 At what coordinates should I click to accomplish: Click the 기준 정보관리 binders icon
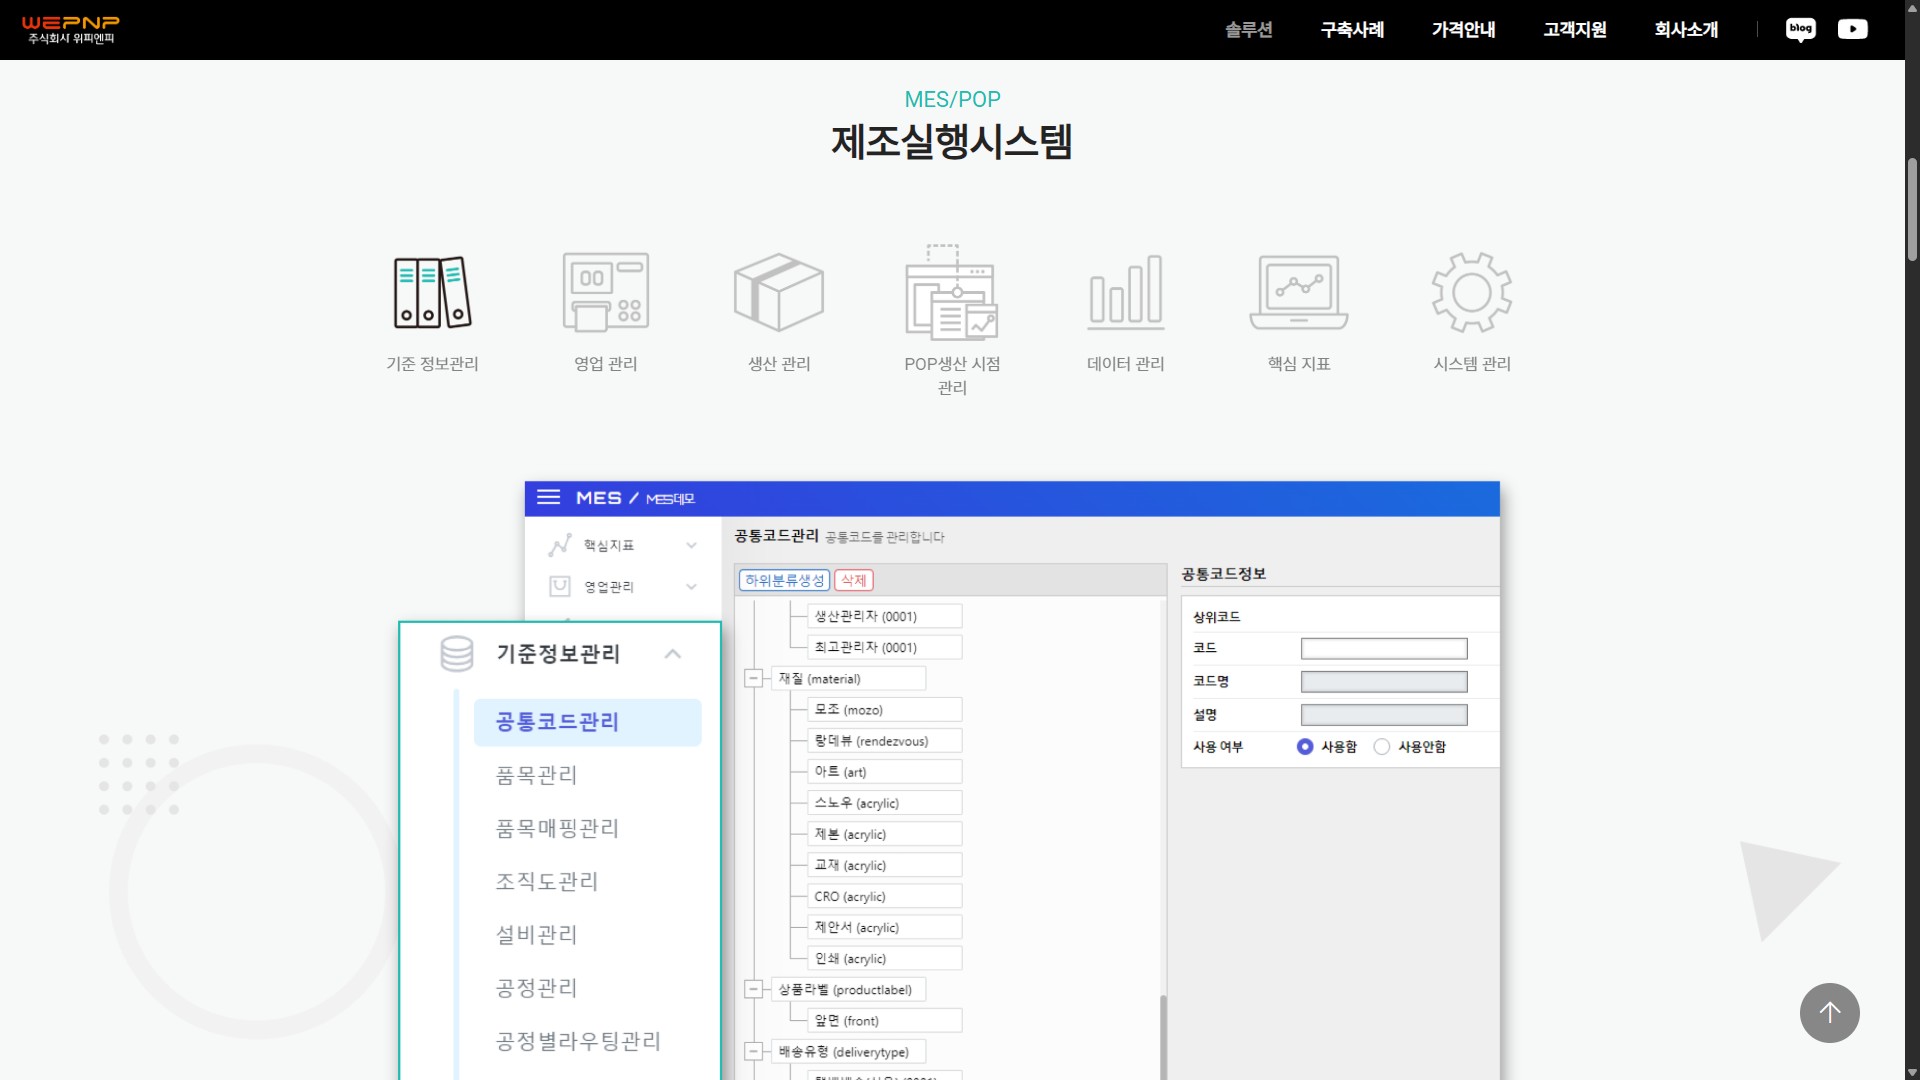432,293
